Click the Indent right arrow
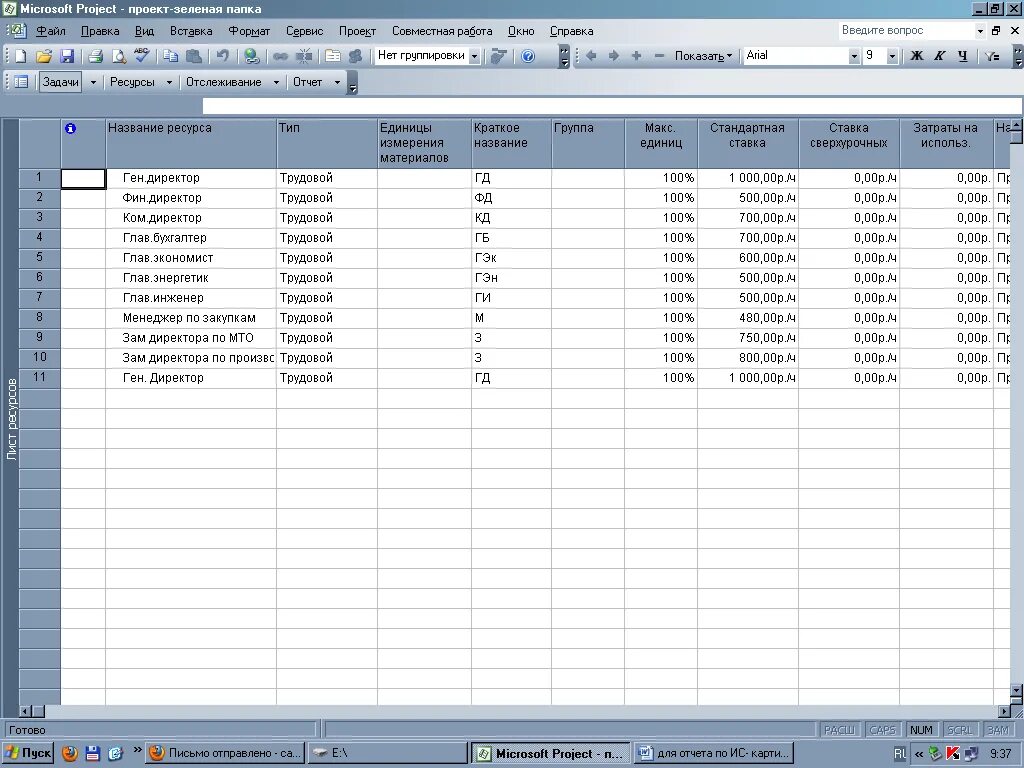Screen dimensions: 1024x768 coord(613,56)
